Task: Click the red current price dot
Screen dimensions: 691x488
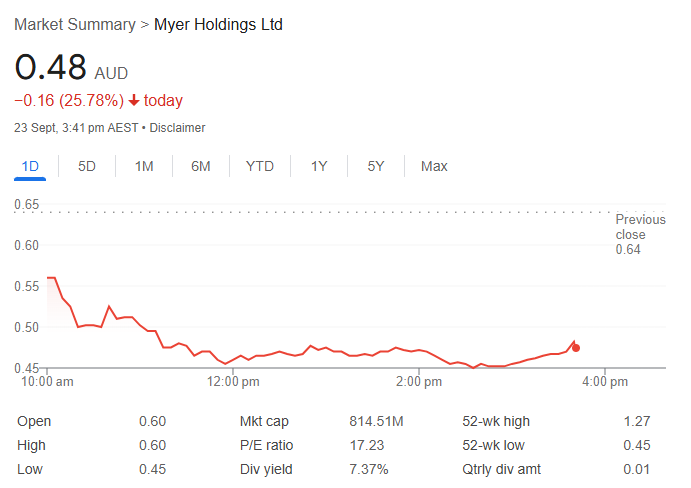Action: point(576,348)
